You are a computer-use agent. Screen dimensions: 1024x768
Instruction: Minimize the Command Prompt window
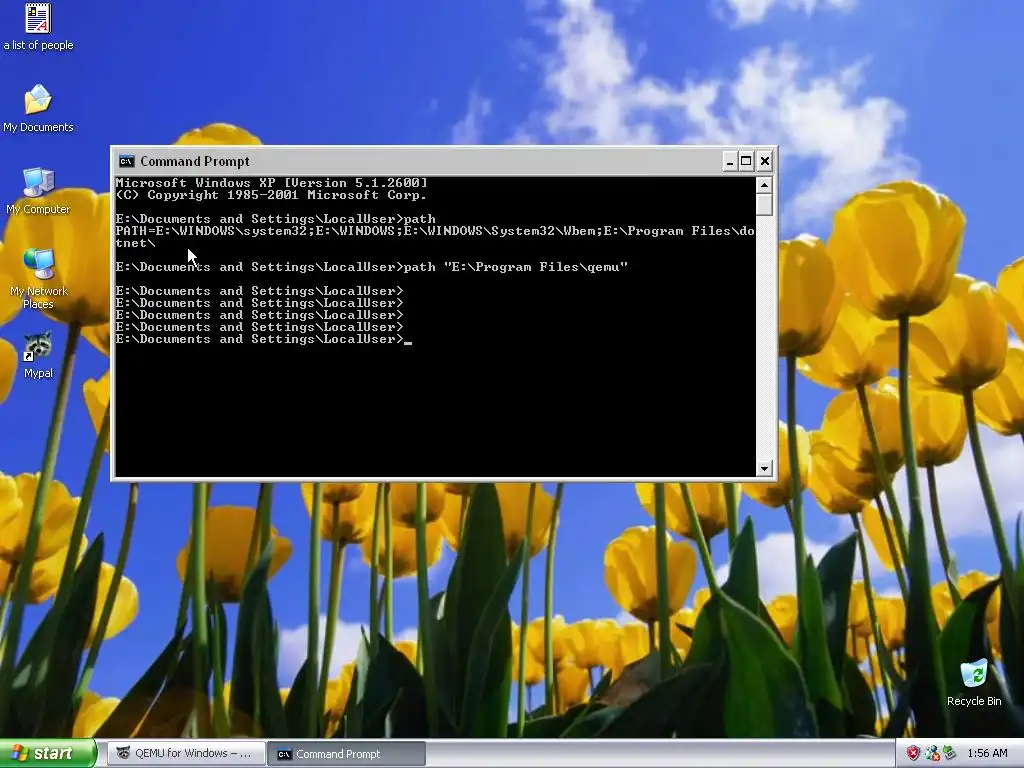click(x=730, y=161)
